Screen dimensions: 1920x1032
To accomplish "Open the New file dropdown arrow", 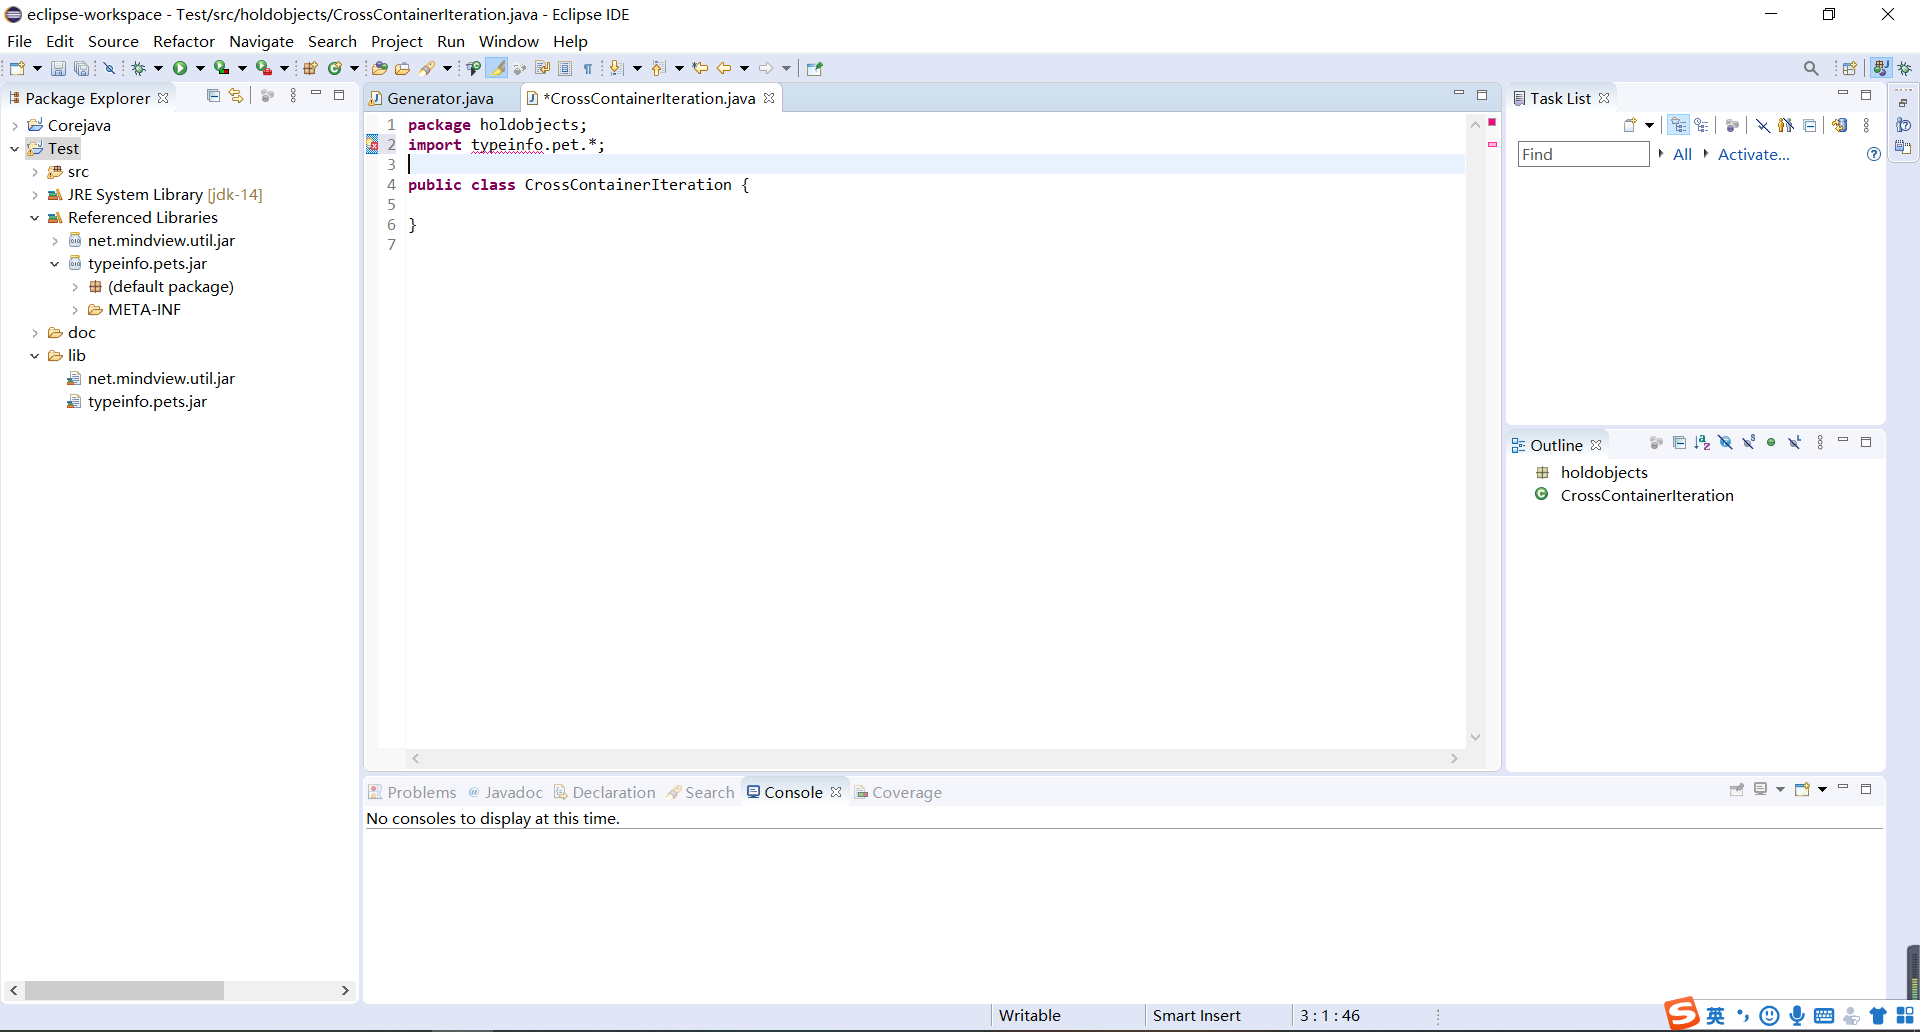I will click(37, 68).
